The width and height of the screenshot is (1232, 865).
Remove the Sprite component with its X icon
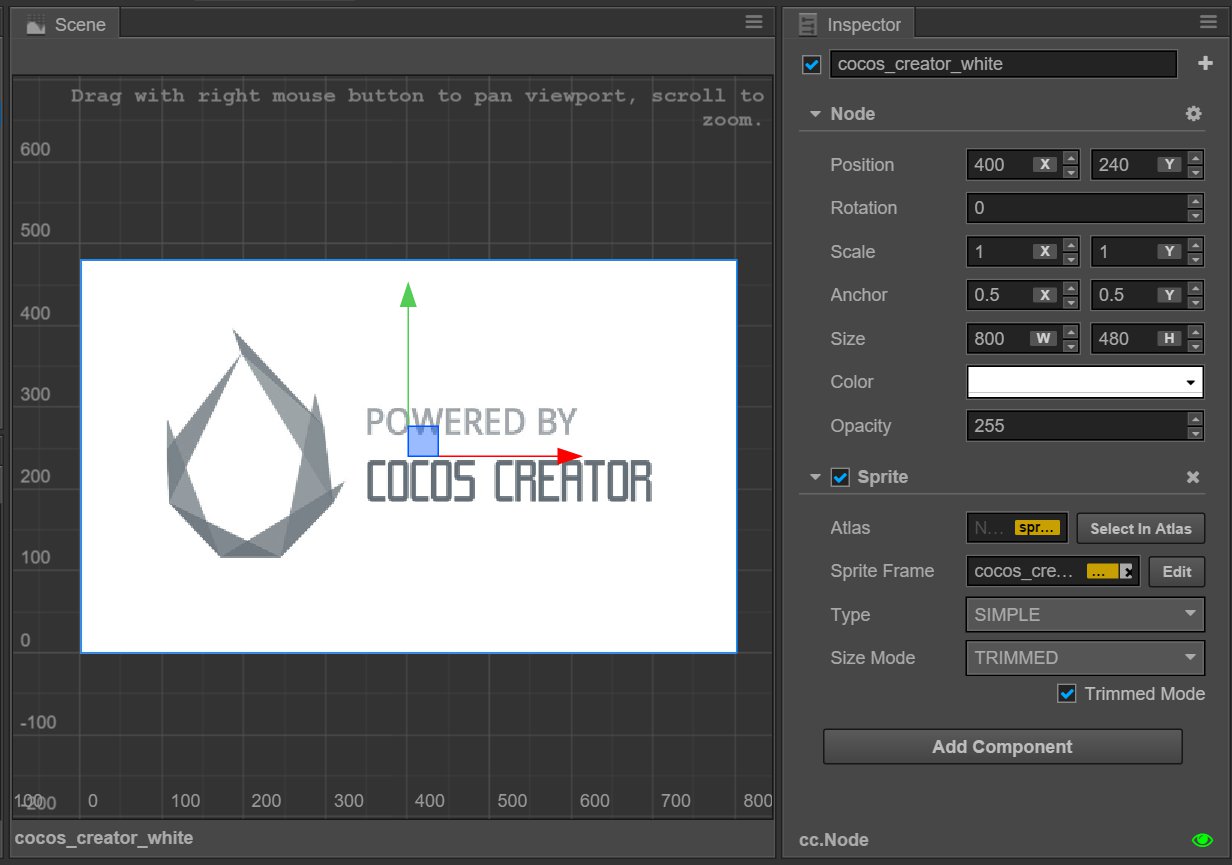(x=1193, y=477)
